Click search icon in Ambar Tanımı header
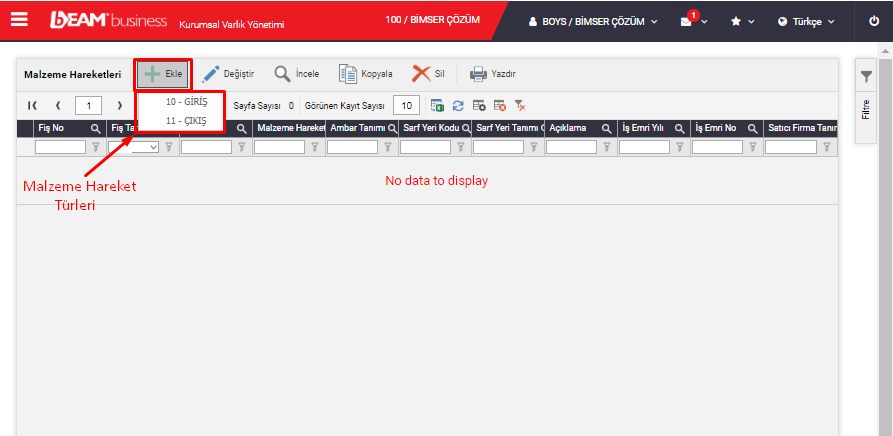 pos(392,129)
